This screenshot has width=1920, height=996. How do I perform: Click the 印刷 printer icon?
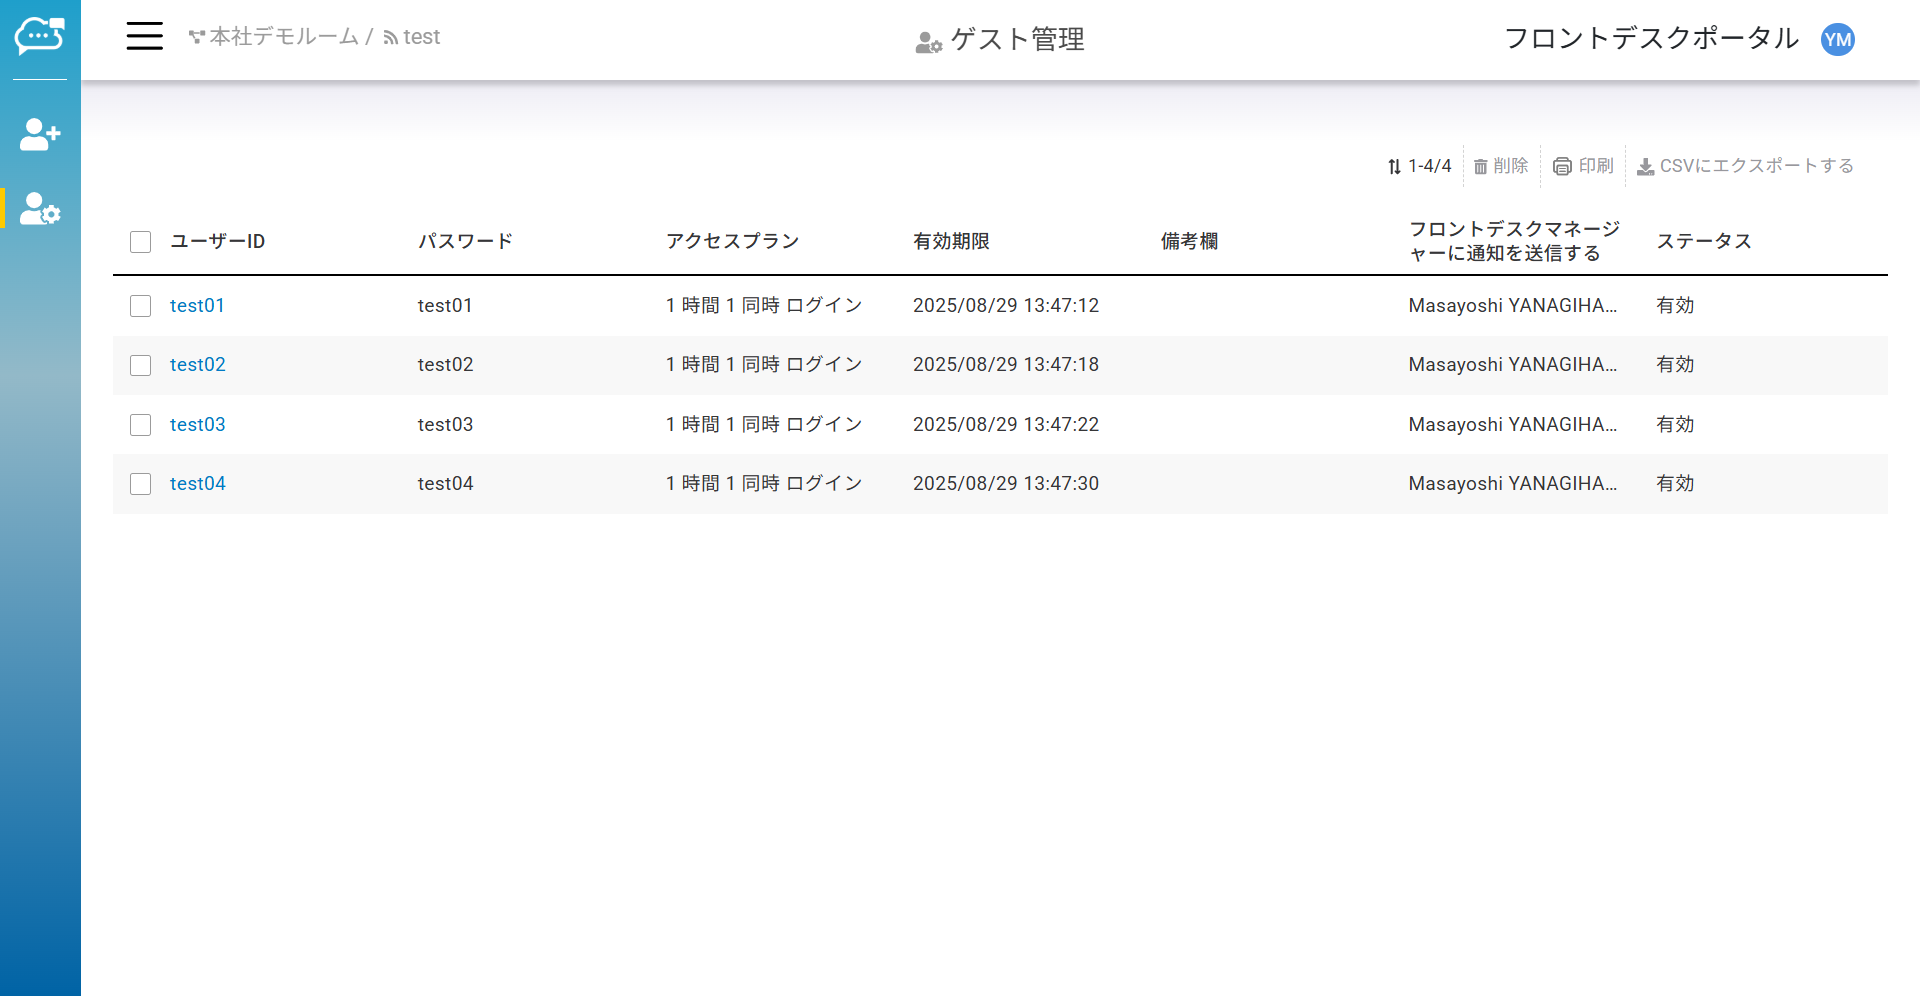coord(1562,167)
